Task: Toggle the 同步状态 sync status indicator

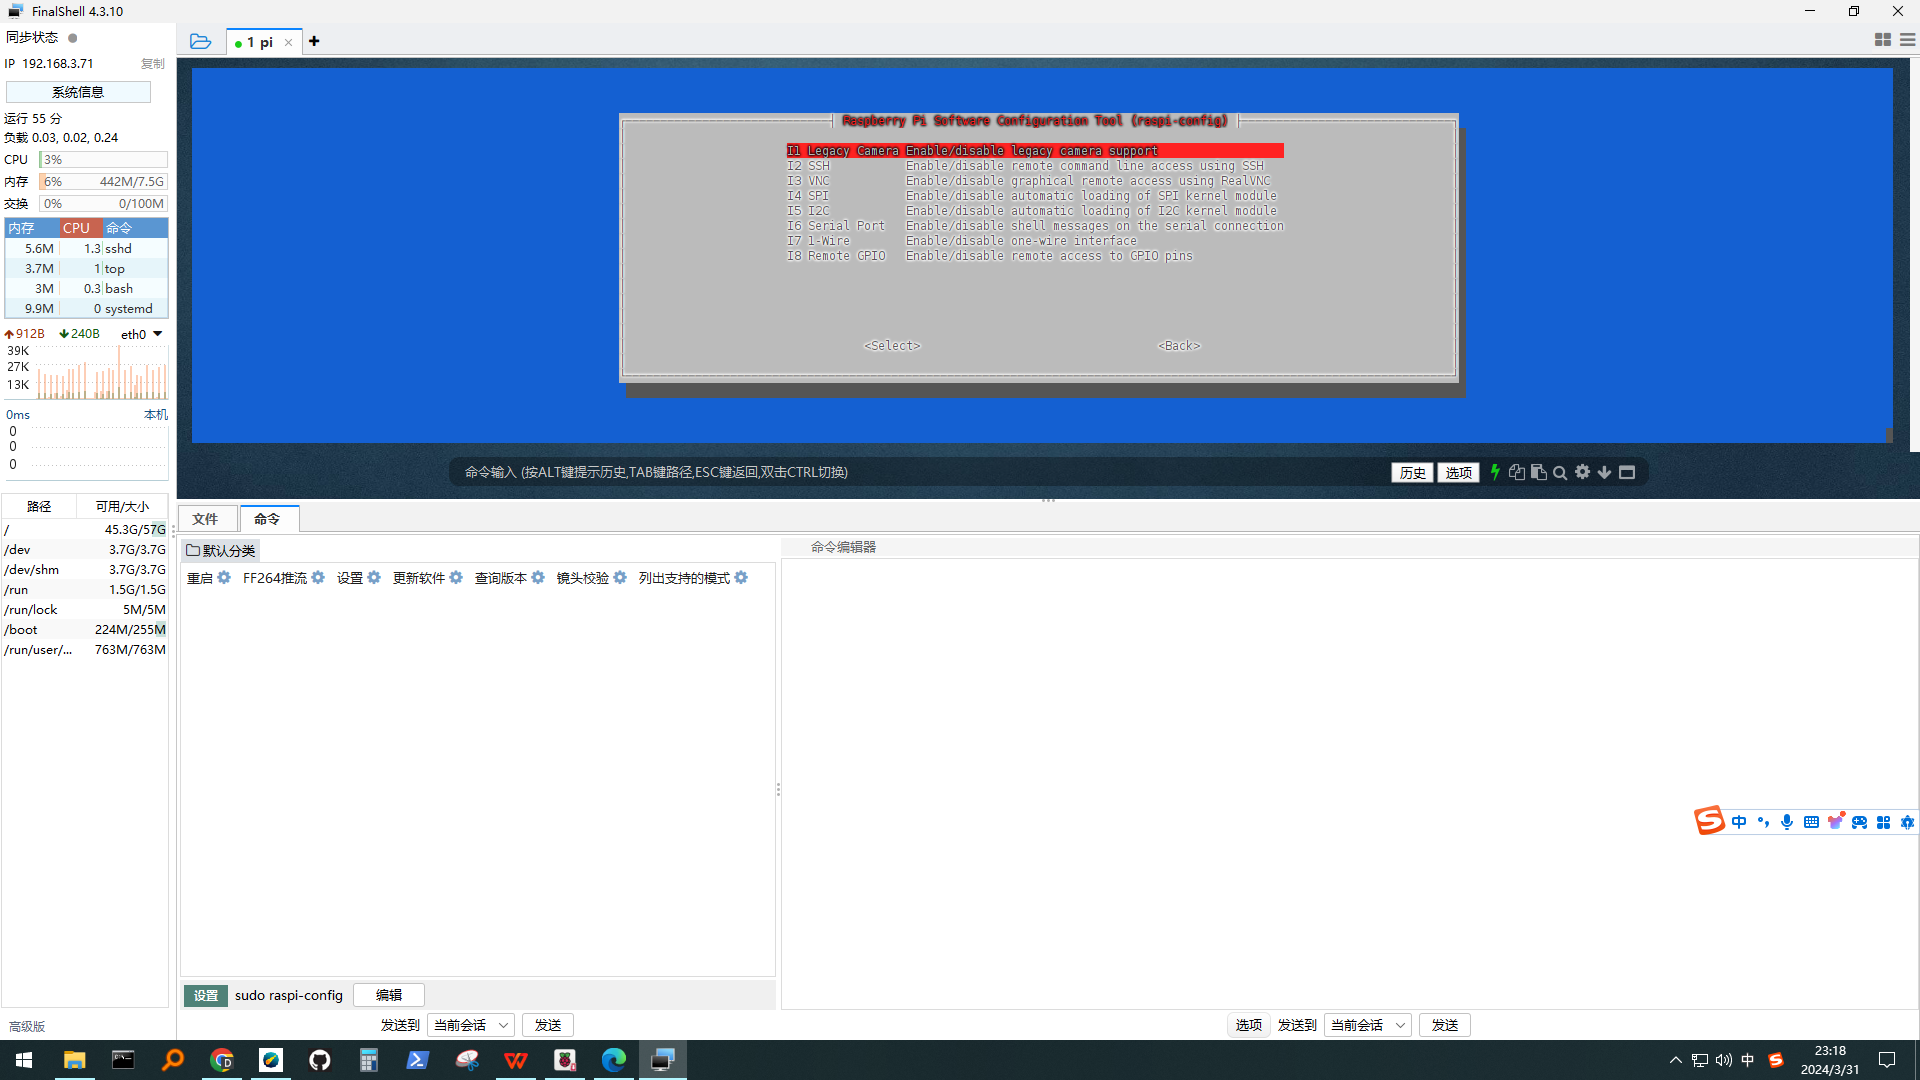Action: click(72, 38)
